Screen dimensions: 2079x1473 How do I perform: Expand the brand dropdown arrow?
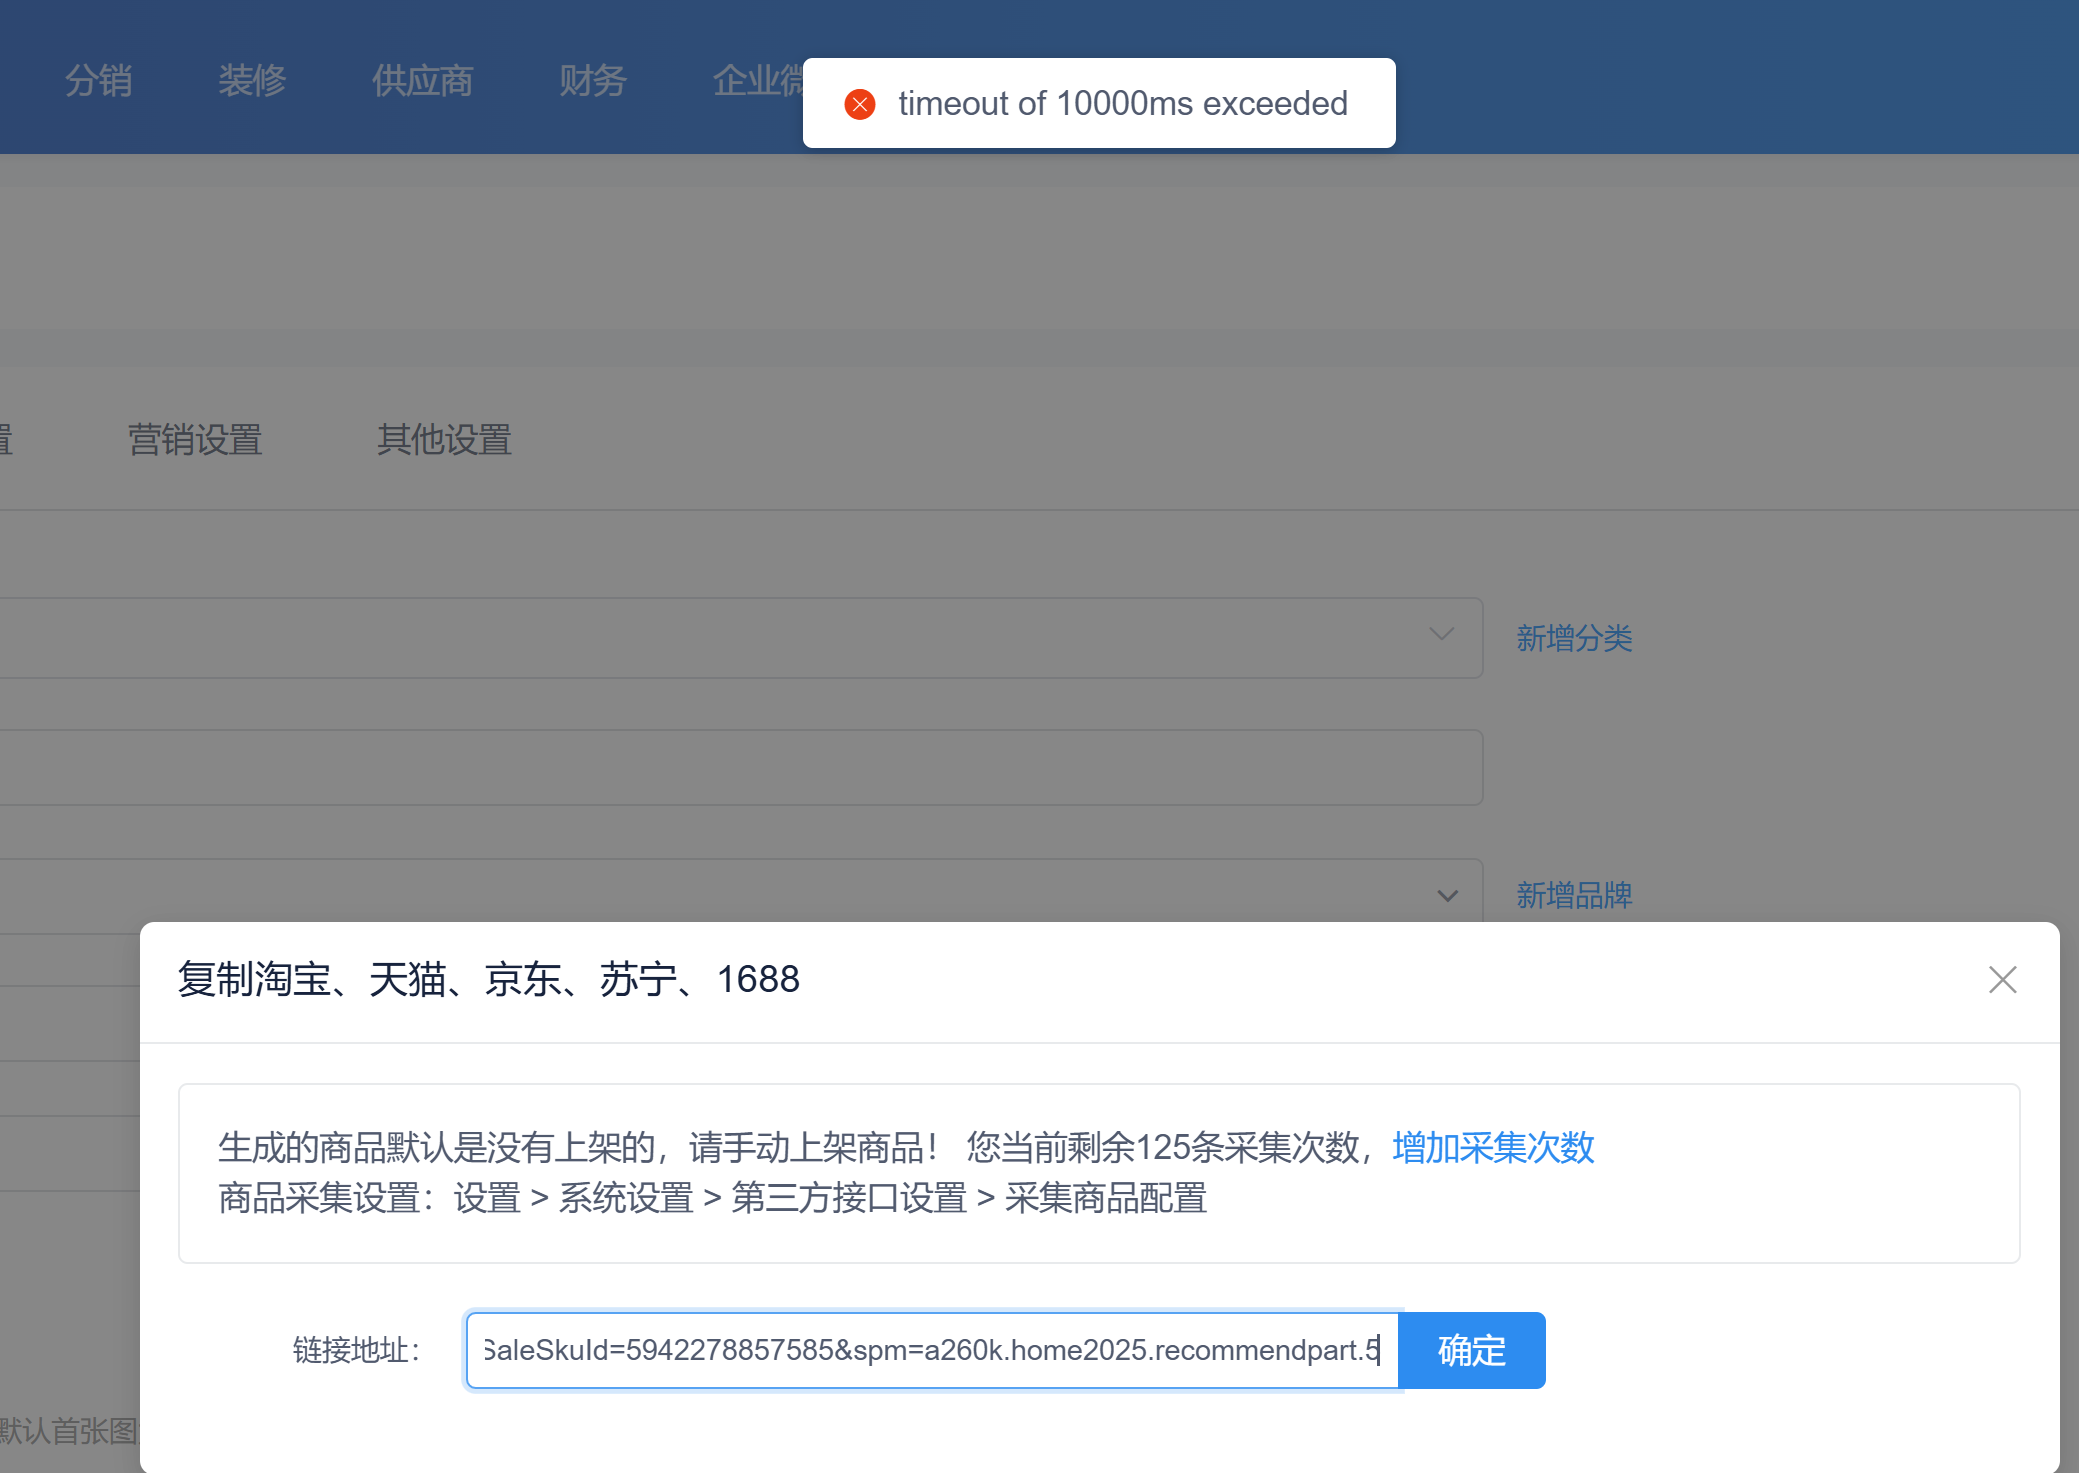1447,896
